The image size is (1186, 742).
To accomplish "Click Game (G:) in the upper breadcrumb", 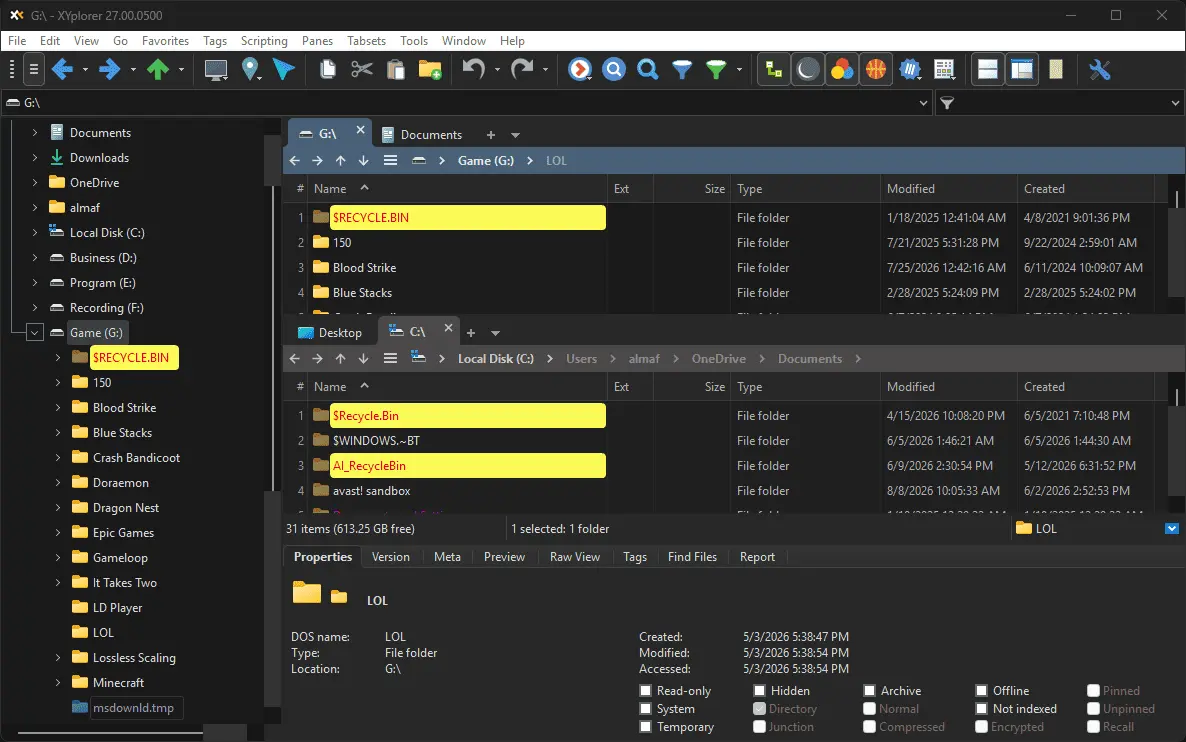I will click(486, 160).
